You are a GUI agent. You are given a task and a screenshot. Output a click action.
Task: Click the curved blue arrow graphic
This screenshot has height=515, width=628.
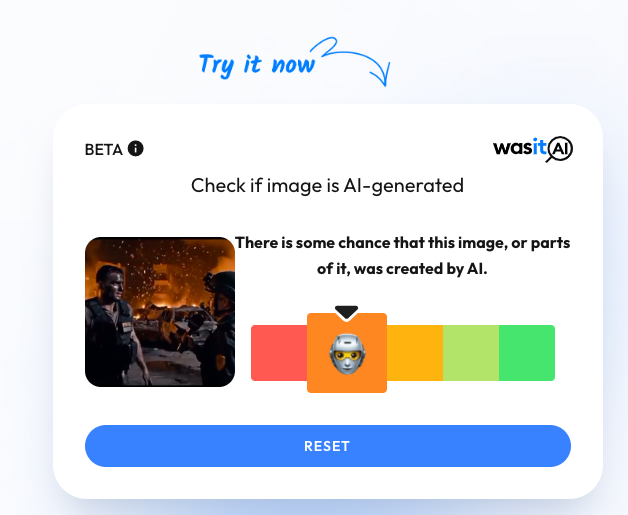coord(352,61)
